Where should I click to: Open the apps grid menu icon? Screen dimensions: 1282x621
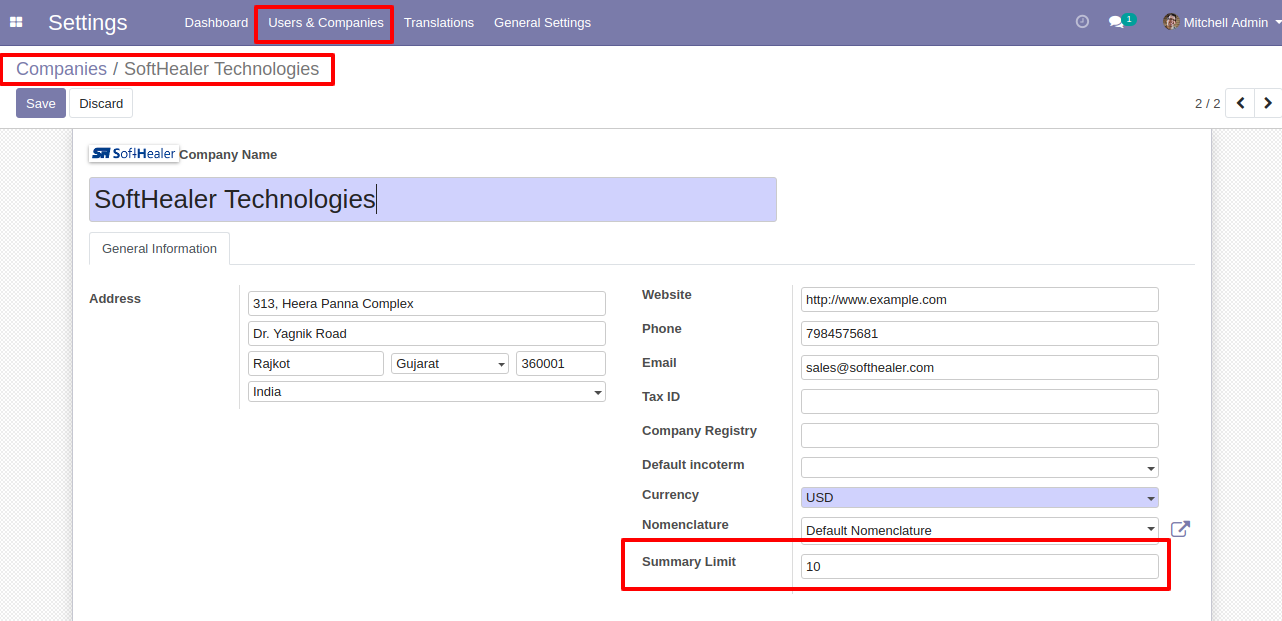click(16, 22)
